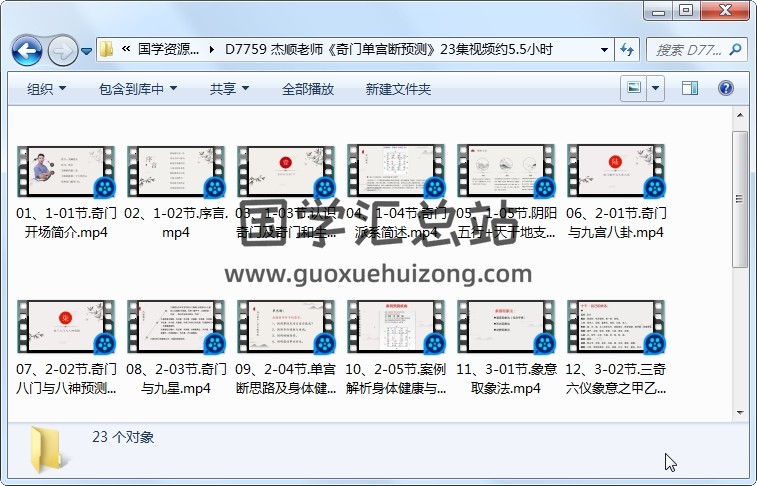Viewport: 757px width, 486px height.
Task: Open the 共享 menu
Action: (229, 89)
